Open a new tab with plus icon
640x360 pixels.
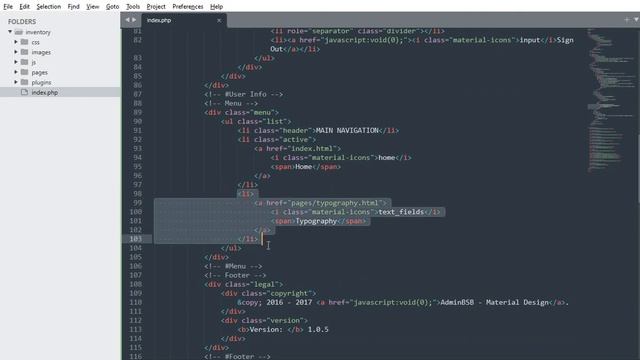[627, 20]
